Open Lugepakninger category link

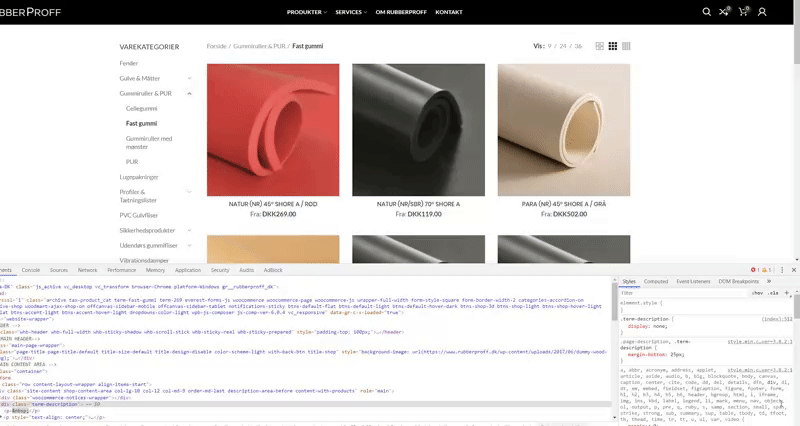click(x=139, y=177)
